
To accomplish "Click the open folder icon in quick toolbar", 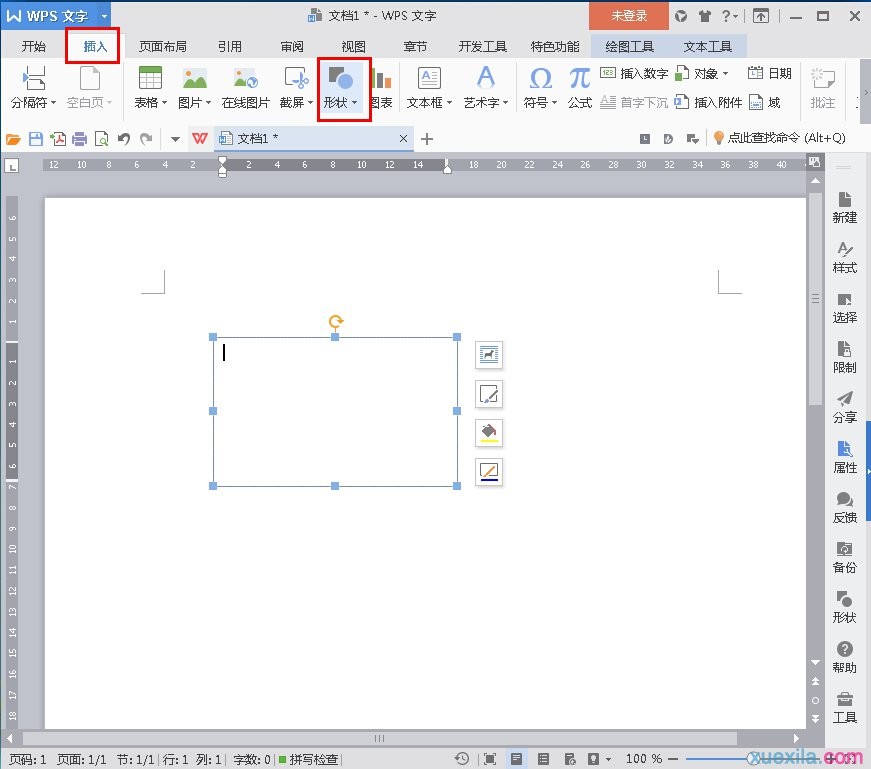I will 13,139.
